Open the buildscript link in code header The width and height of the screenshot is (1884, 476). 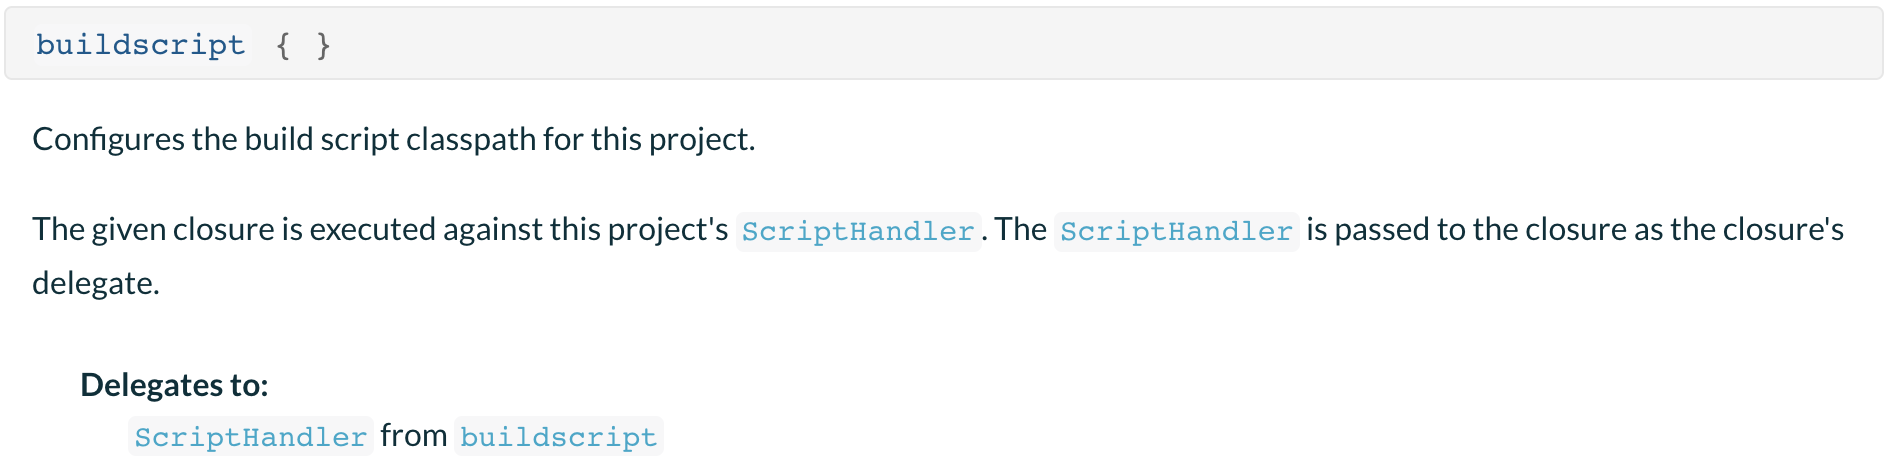(x=140, y=45)
